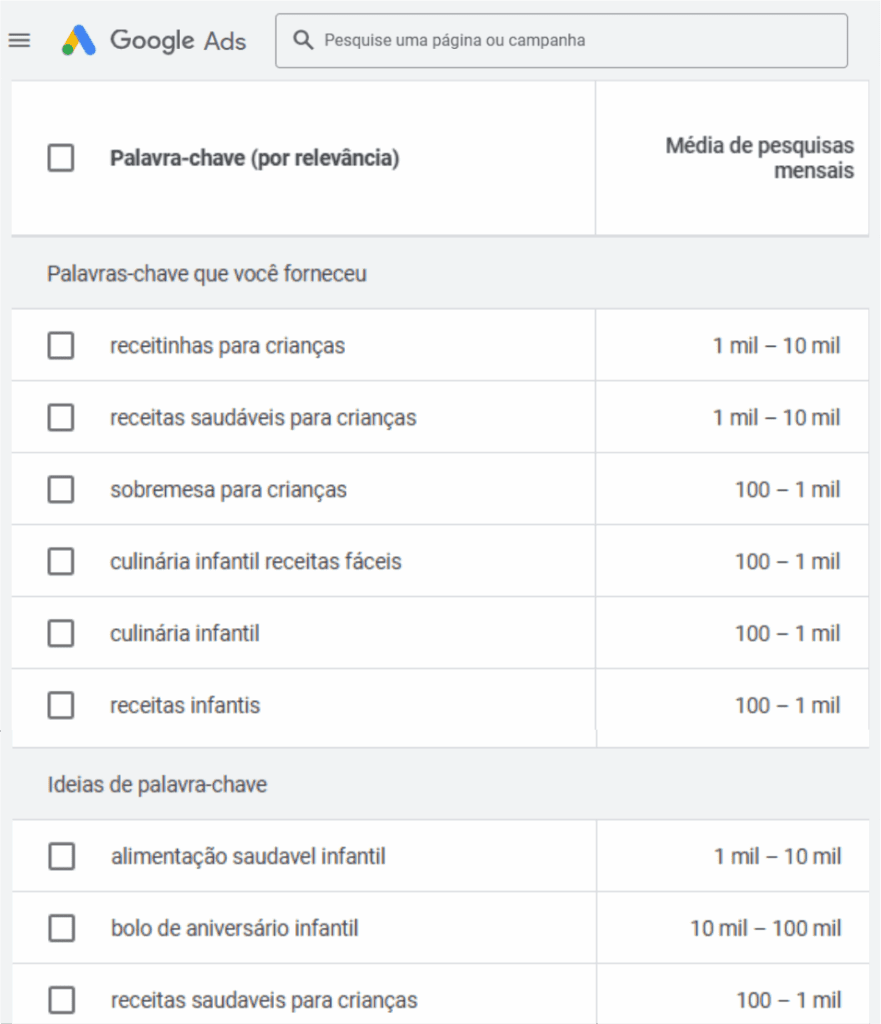Select 'bolo de aniversário infantil' checkbox

pyautogui.click(x=62, y=929)
